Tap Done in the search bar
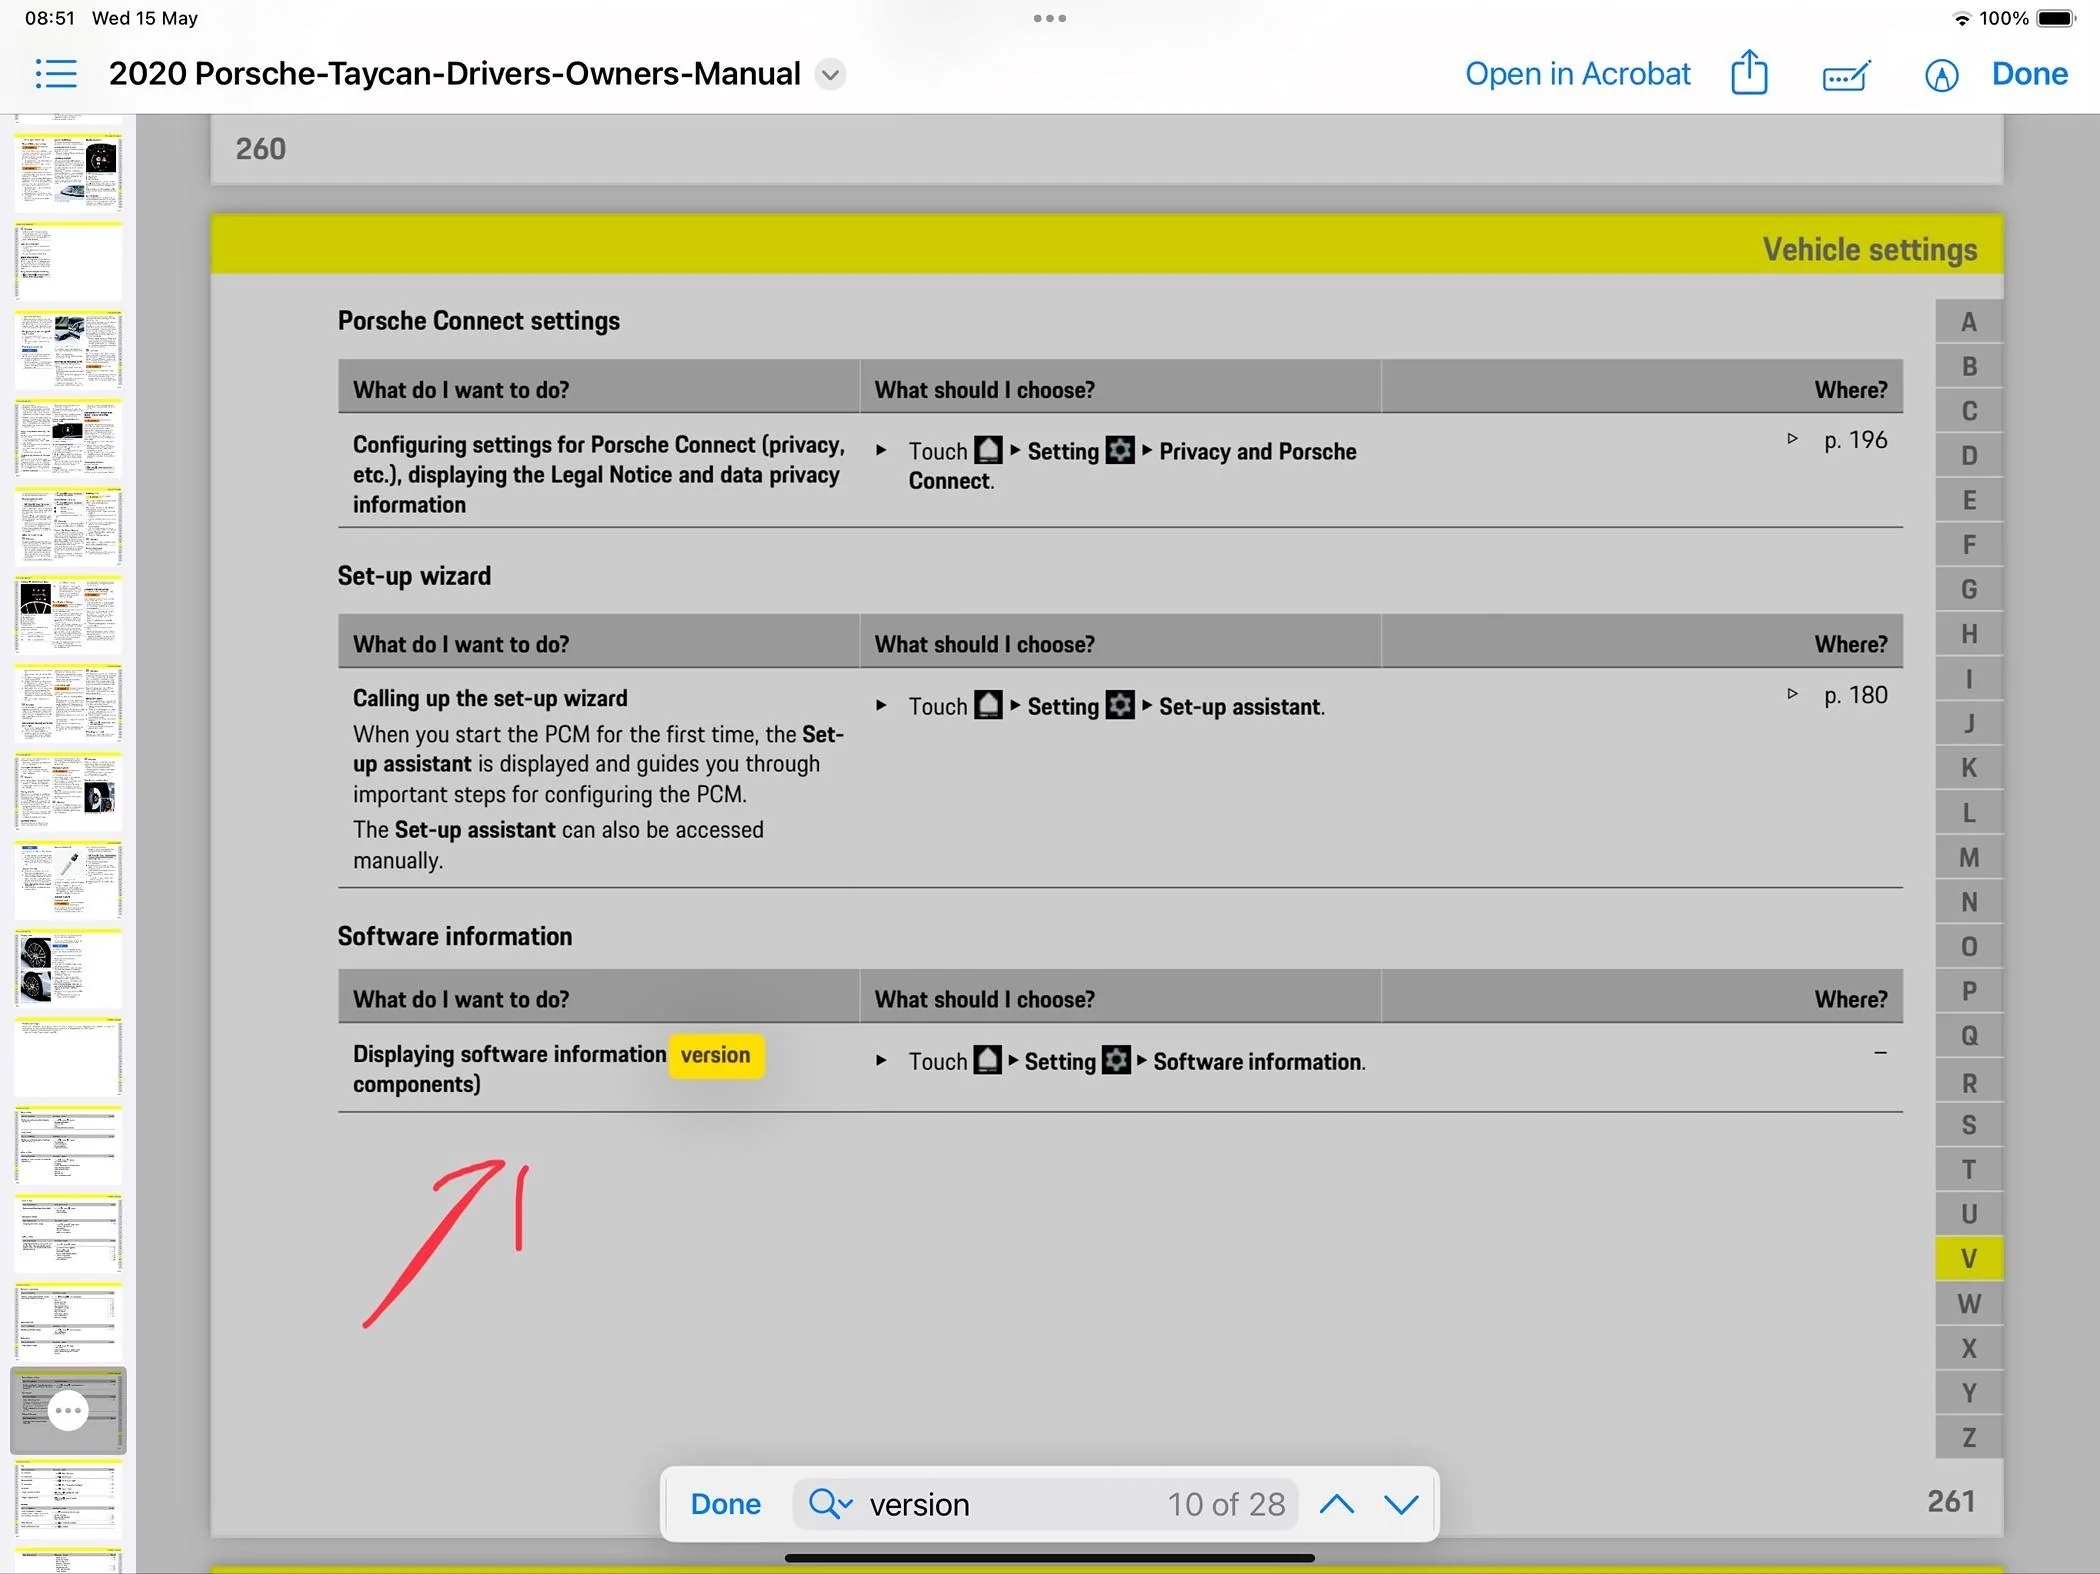This screenshot has width=2100, height=1574. tap(725, 1504)
